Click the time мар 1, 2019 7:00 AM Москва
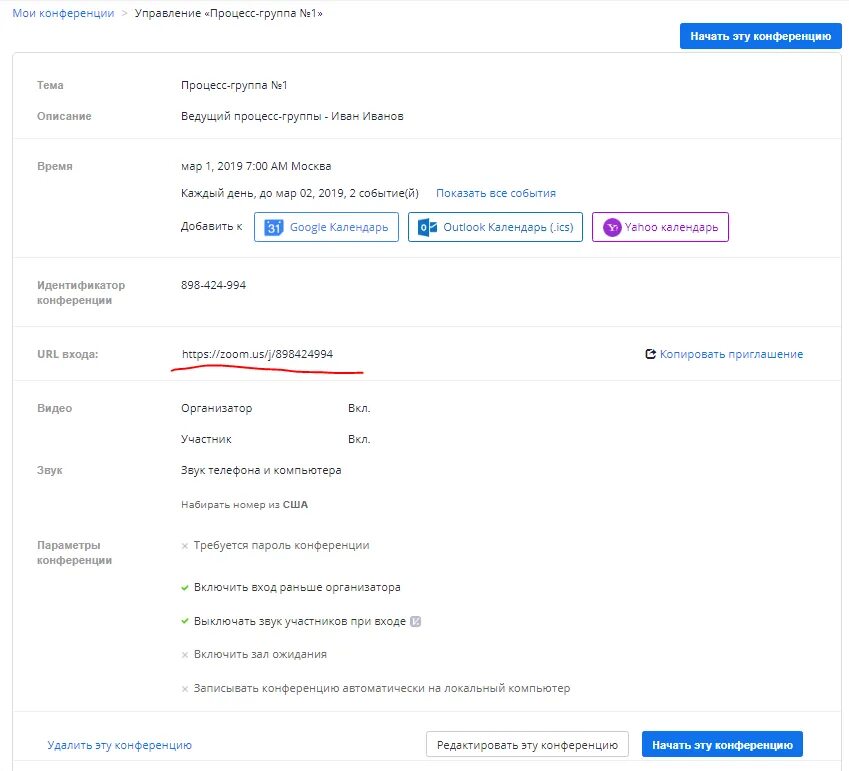This screenshot has width=849, height=771. pyautogui.click(x=256, y=166)
